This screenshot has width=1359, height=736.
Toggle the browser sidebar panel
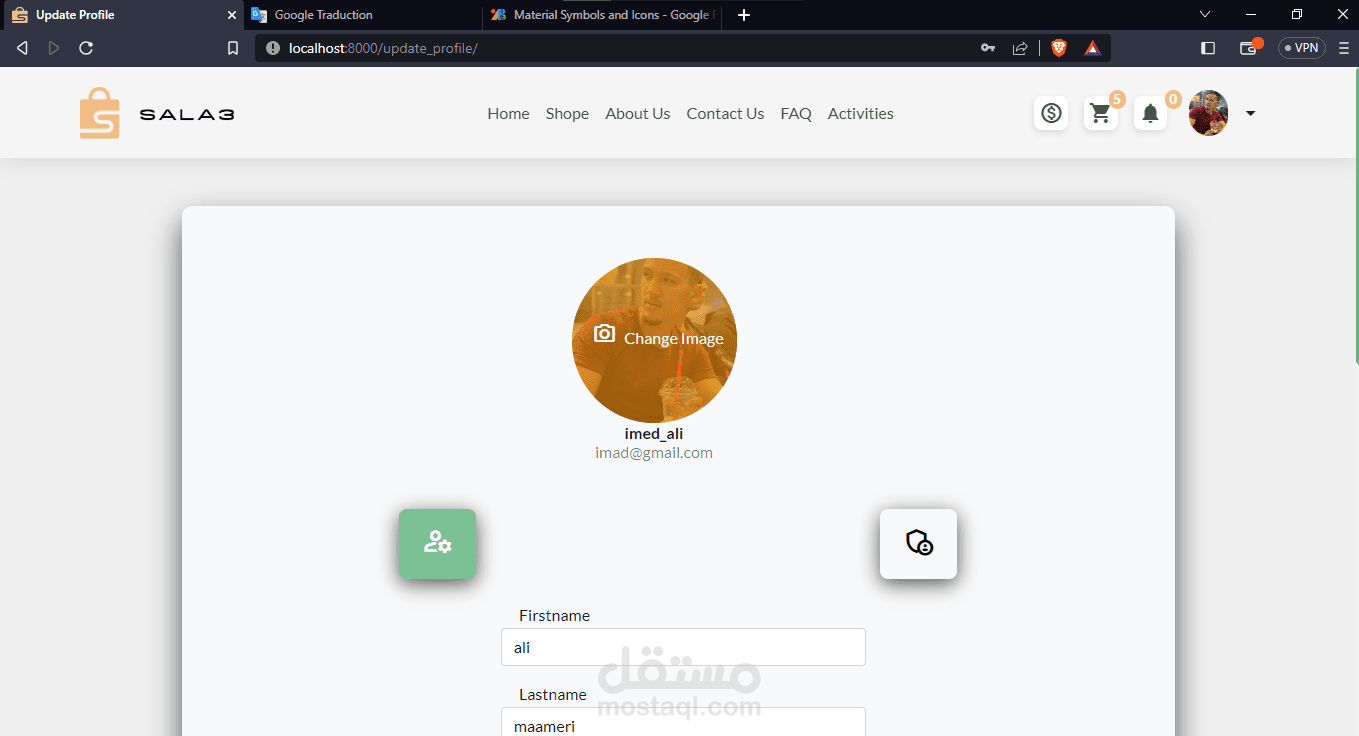[x=1208, y=48]
